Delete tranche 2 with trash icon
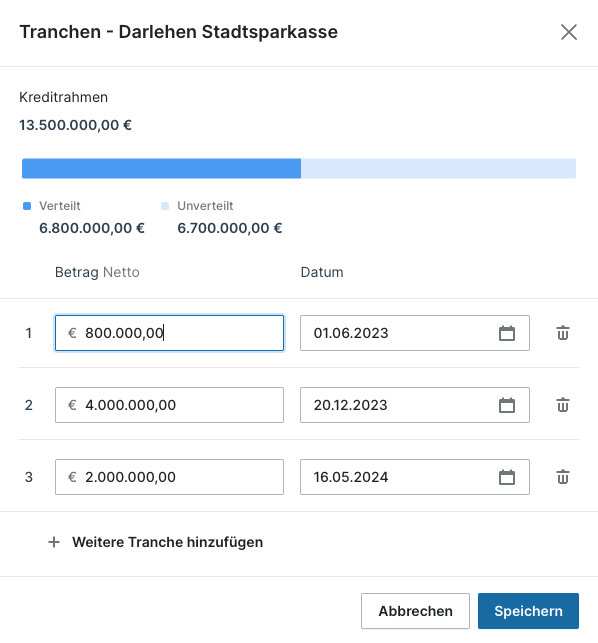The height and width of the screenshot is (643, 598). point(563,405)
